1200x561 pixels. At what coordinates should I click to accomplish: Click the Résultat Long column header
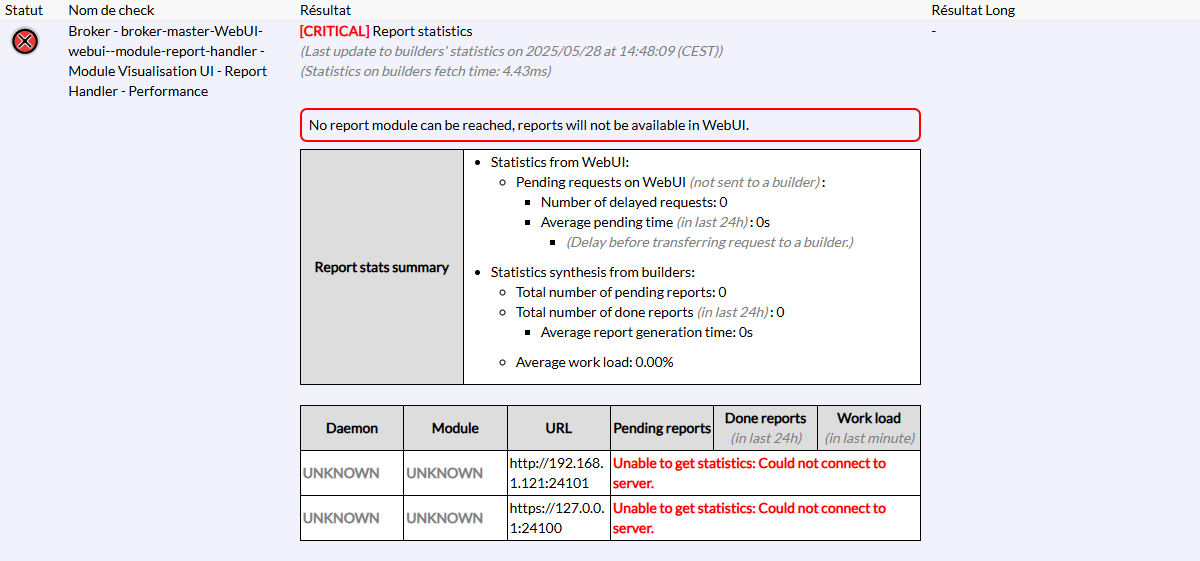tap(973, 10)
